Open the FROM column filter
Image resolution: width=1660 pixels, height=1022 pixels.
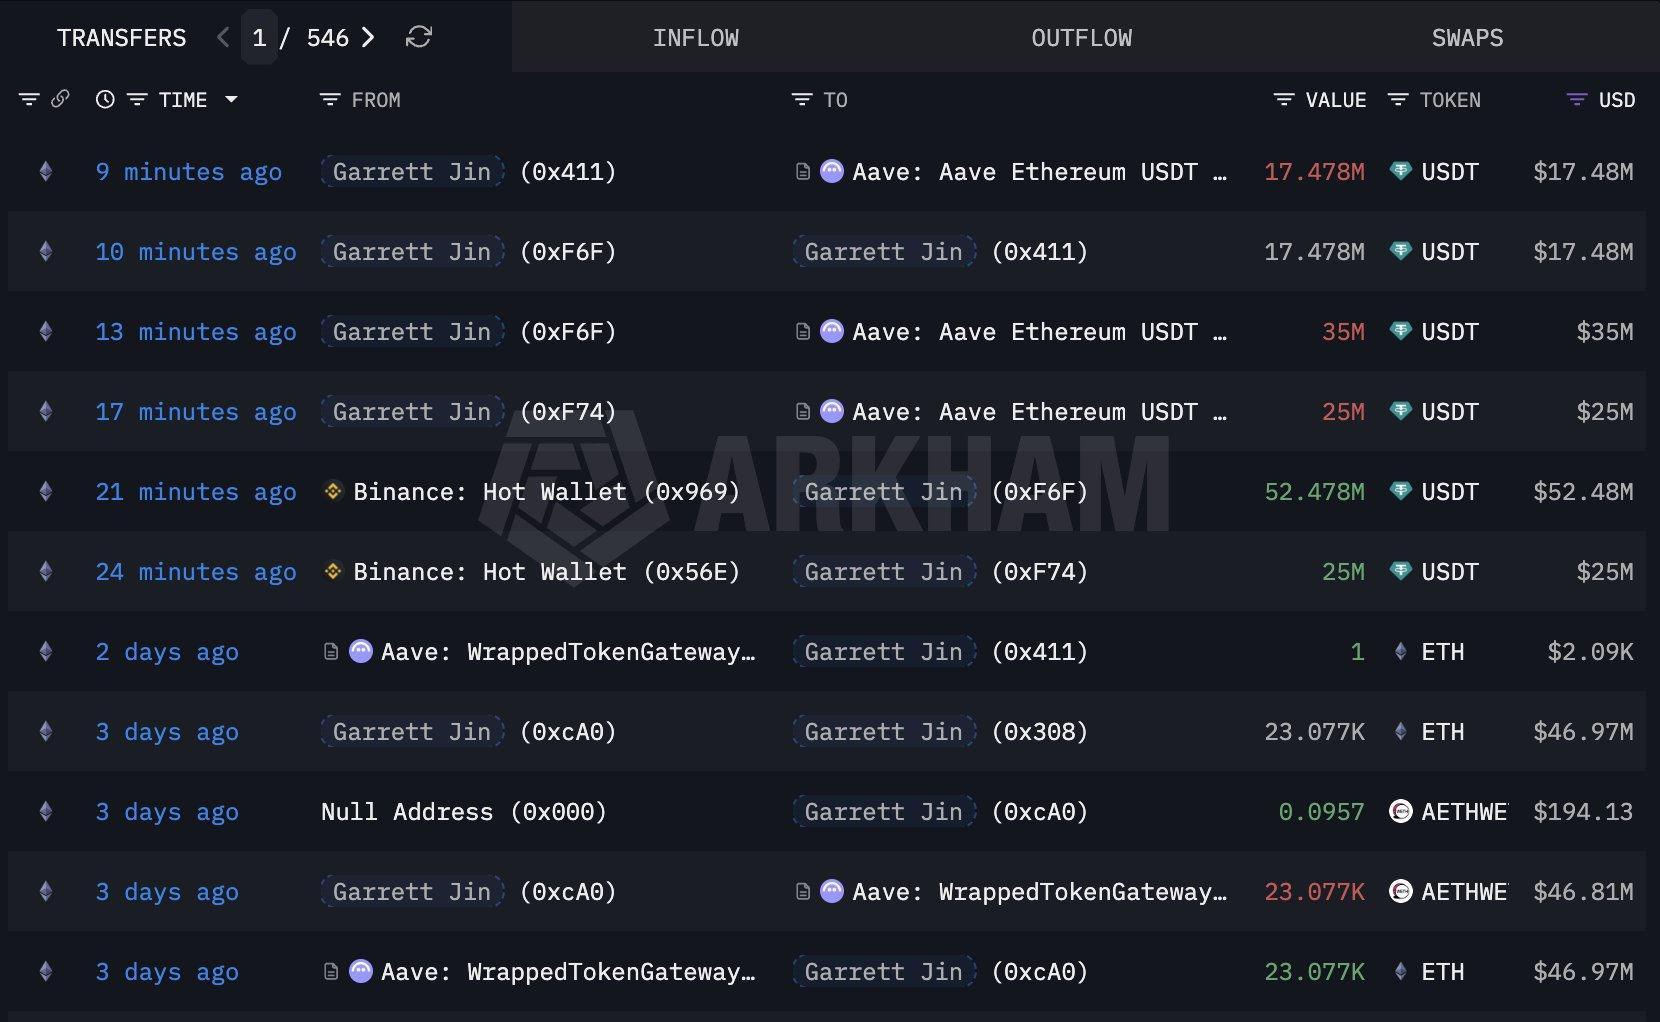tap(330, 100)
